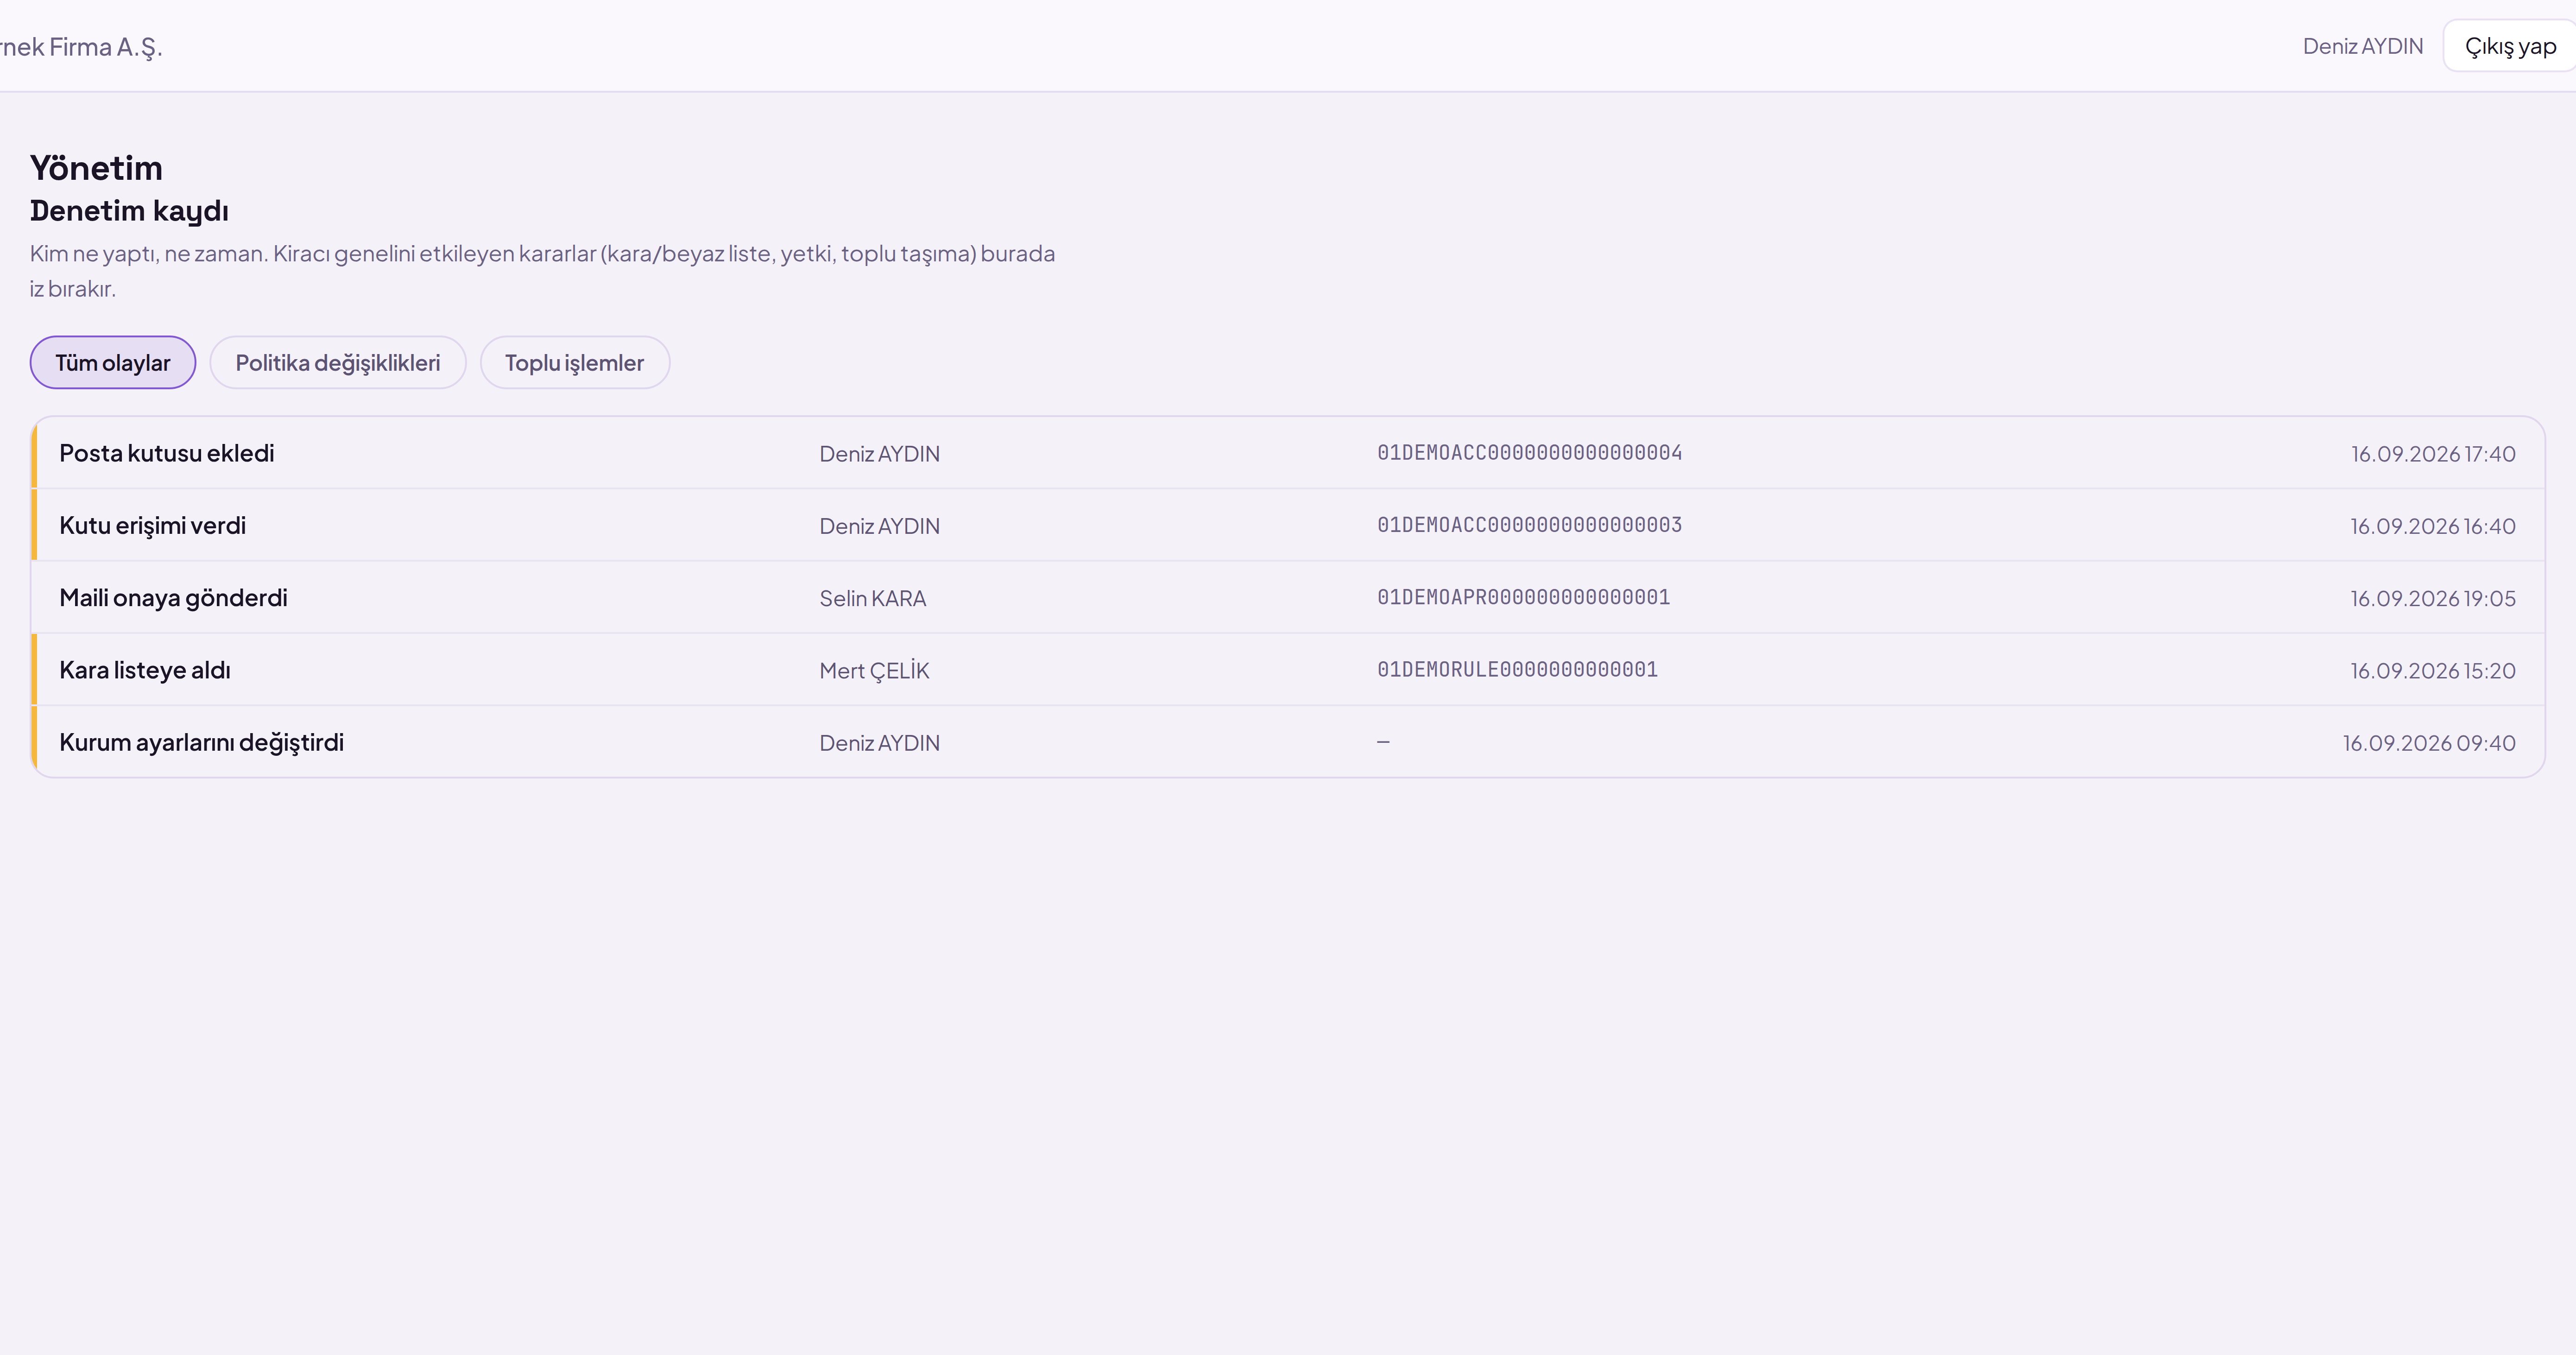The width and height of the screenshot is (2576, 1355).
Task: Click Deniz AYDIN in Kutu erişimi verdi row
Action: click(879, 526)
